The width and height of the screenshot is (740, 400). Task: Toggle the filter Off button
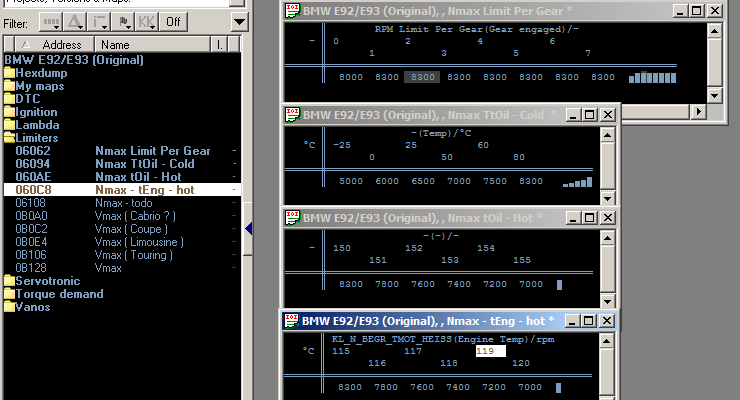(173, 22)
